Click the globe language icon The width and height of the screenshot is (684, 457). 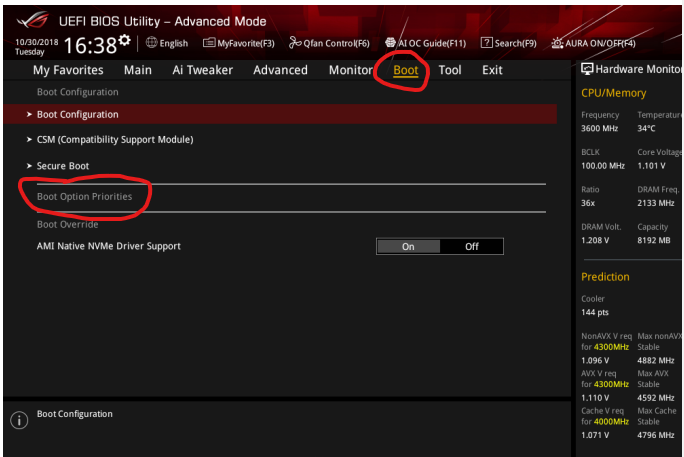[151, 42]
